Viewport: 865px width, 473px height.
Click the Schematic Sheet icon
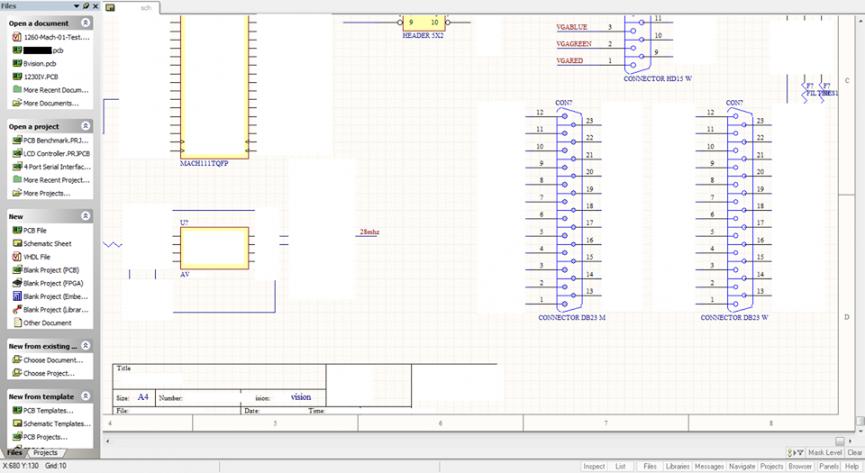17,243
